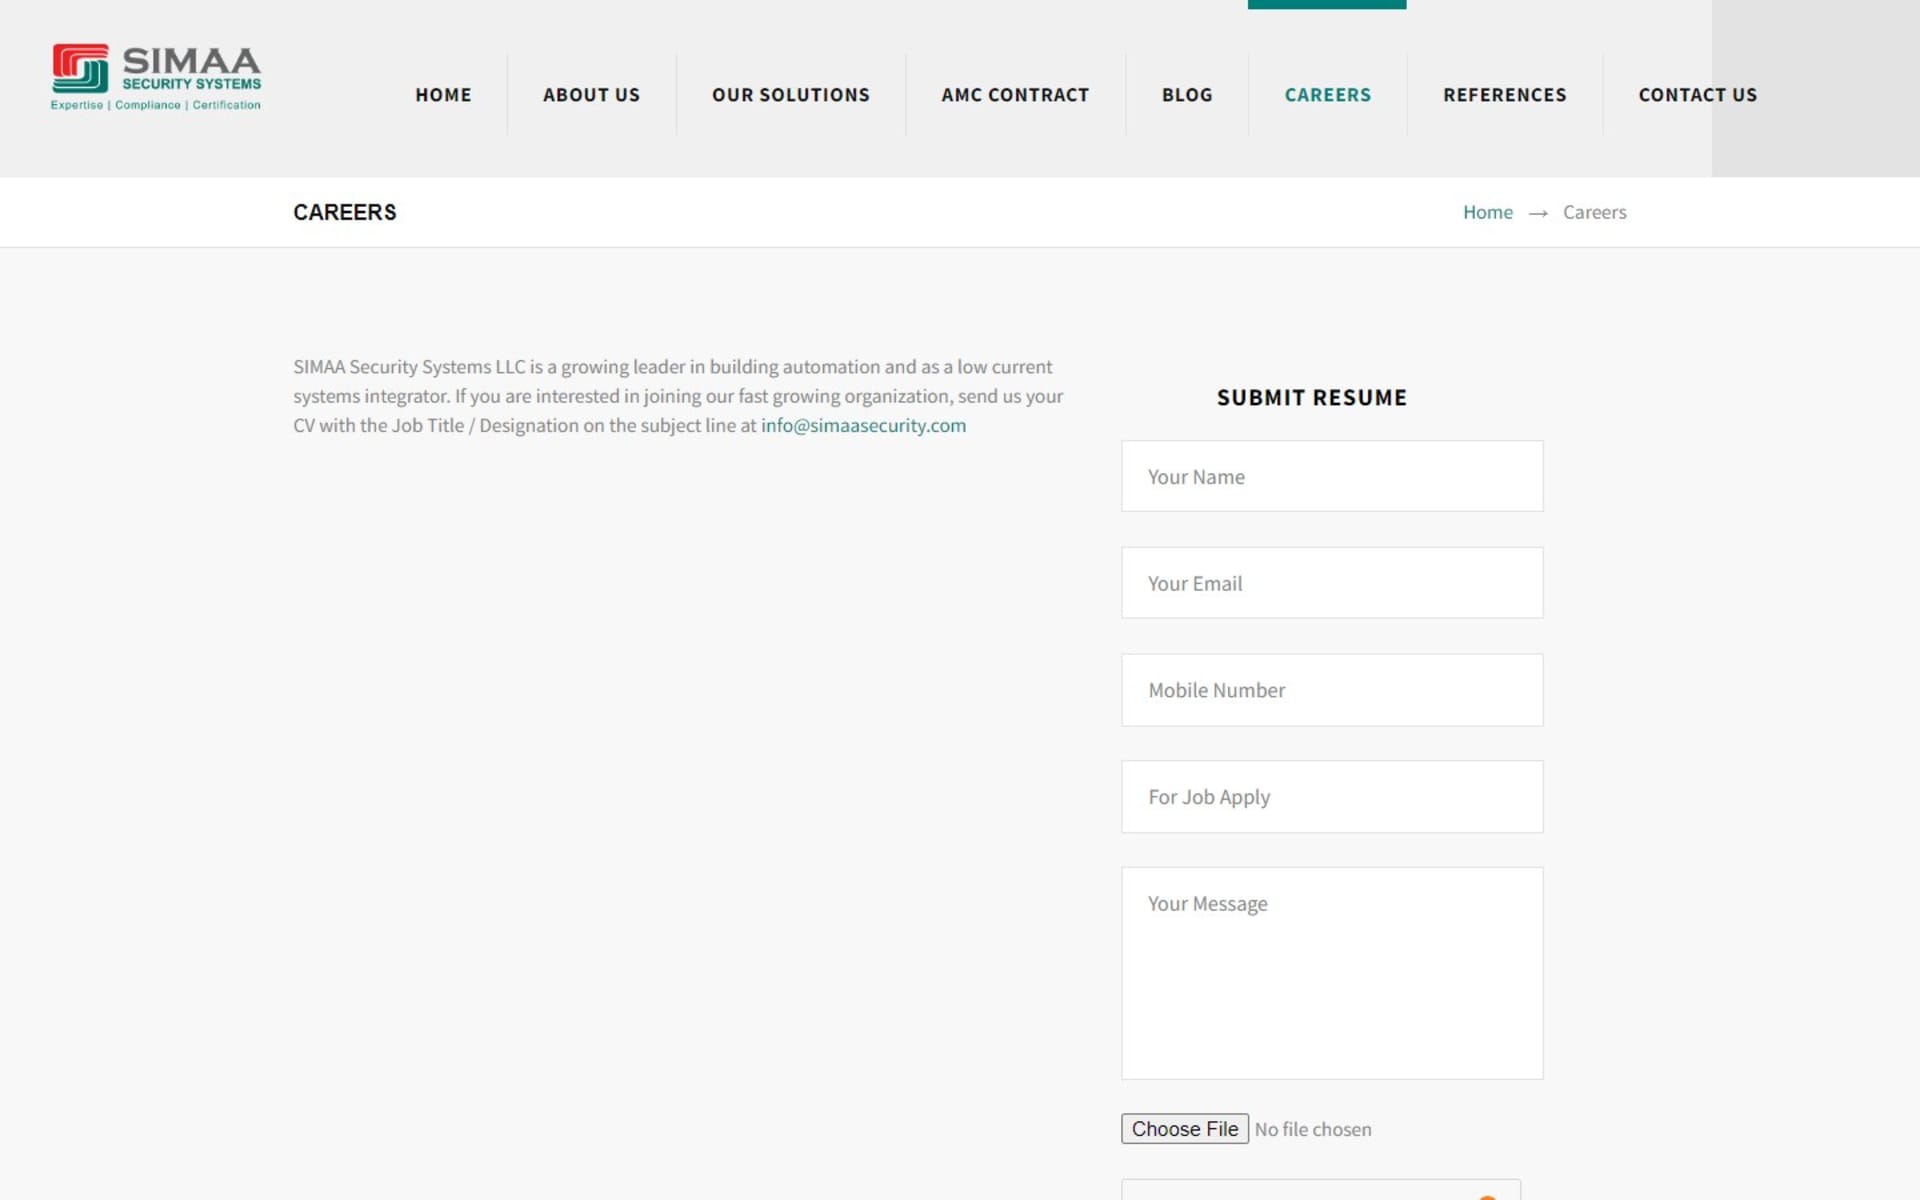Focus the Your Email field
Viewport: 1920px width, 1200px height.
1332,583
